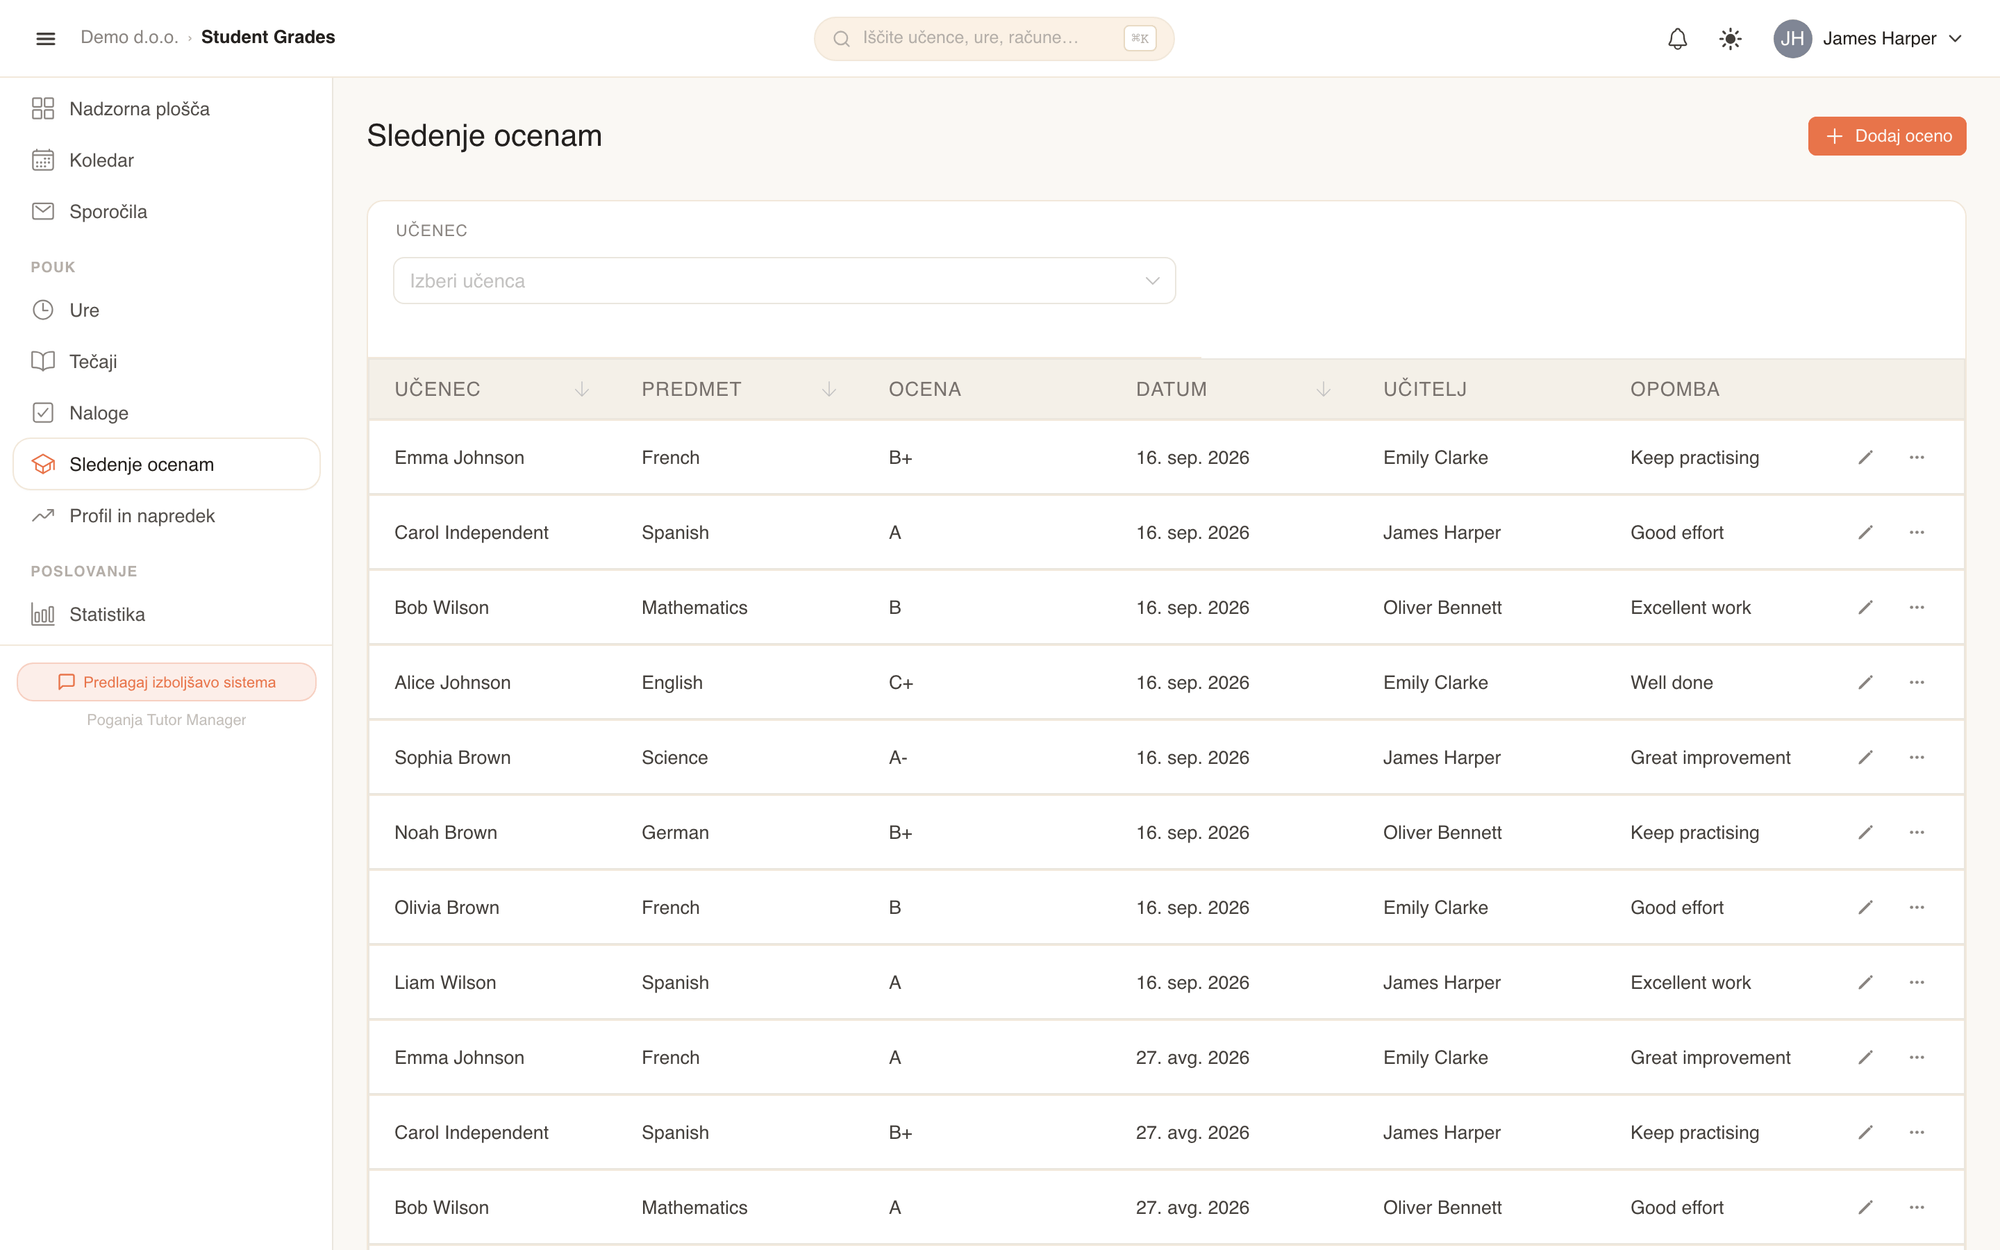
Task: Toggle light/dark theme sun icon
Action: pyautogui.click(x=1730, y=38)
